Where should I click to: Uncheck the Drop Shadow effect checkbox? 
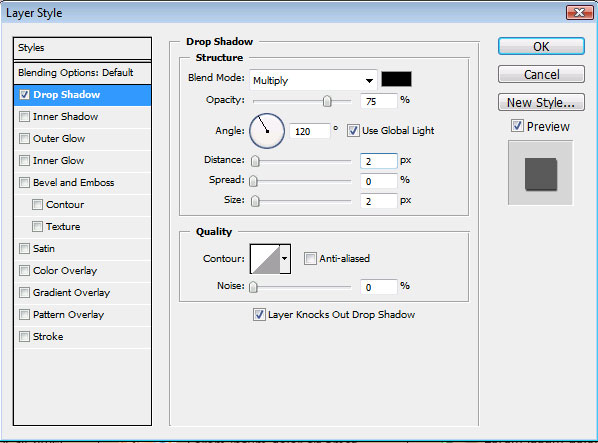pos(24,95)
